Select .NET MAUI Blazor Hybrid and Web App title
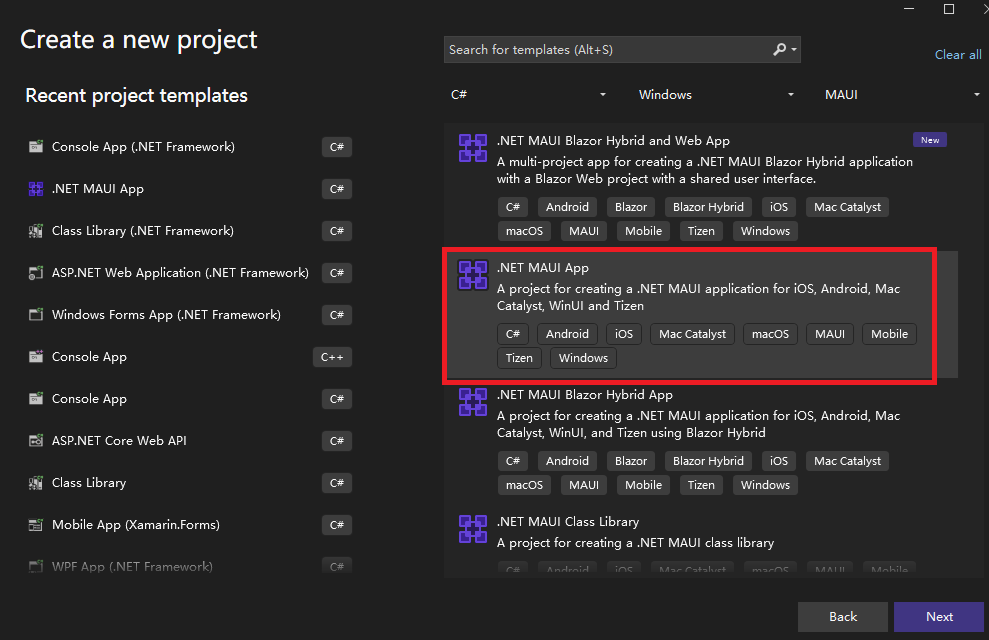 click(x=613, y=141)
